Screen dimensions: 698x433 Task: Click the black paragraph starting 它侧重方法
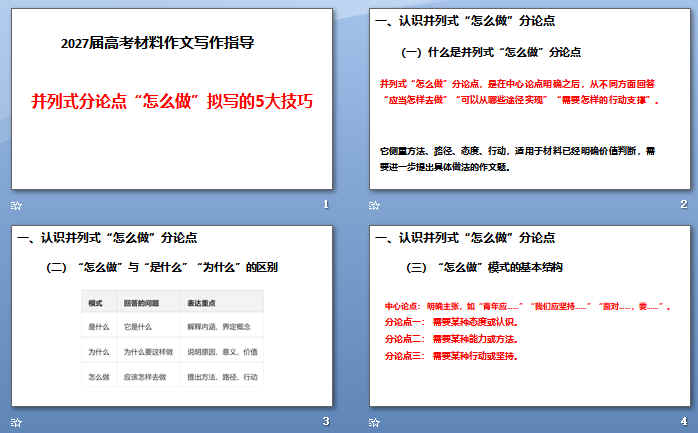pos(517,159)
